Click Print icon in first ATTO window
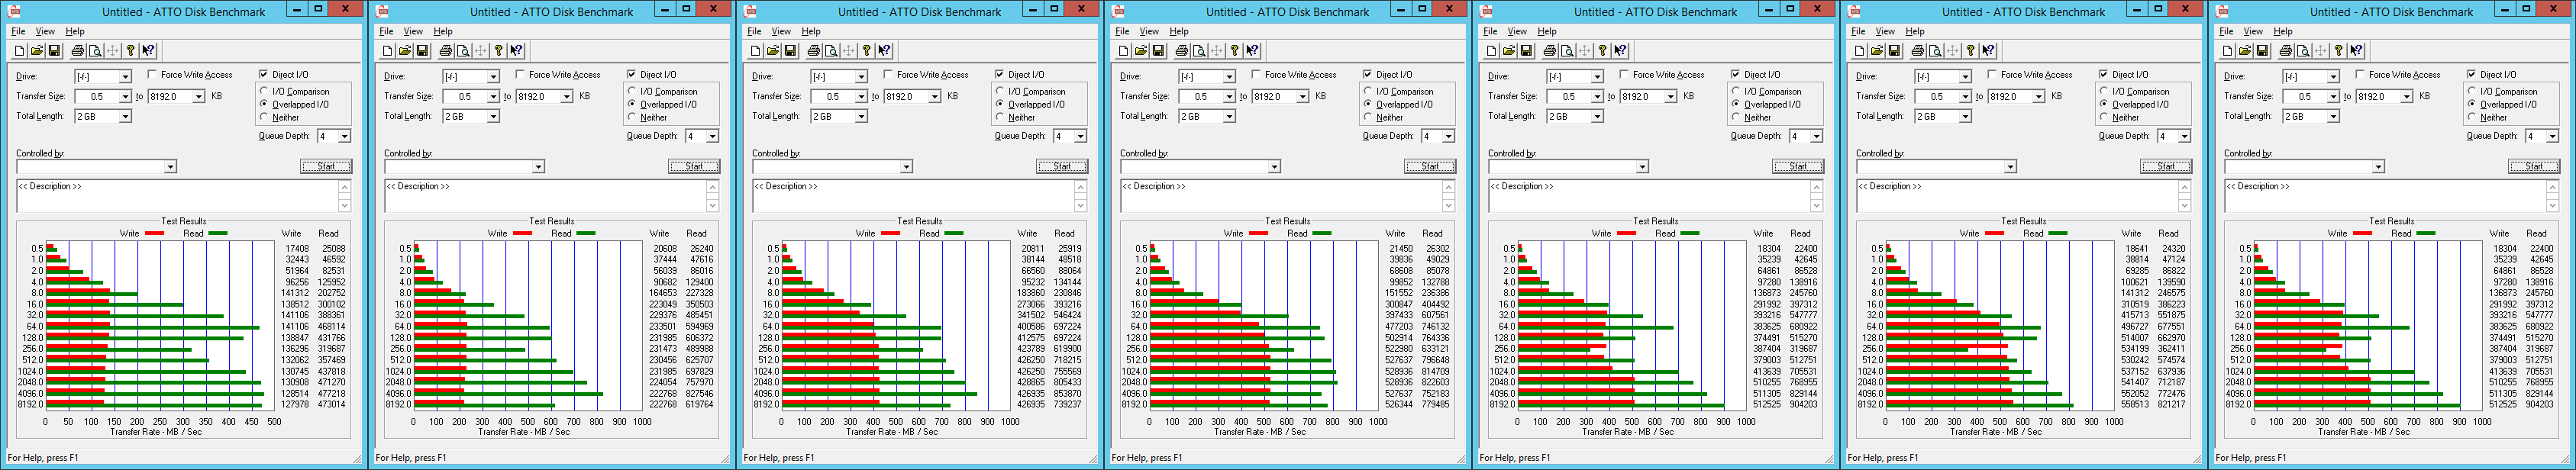The height and width of the screenshot is (470, 2576). (78, 51)
